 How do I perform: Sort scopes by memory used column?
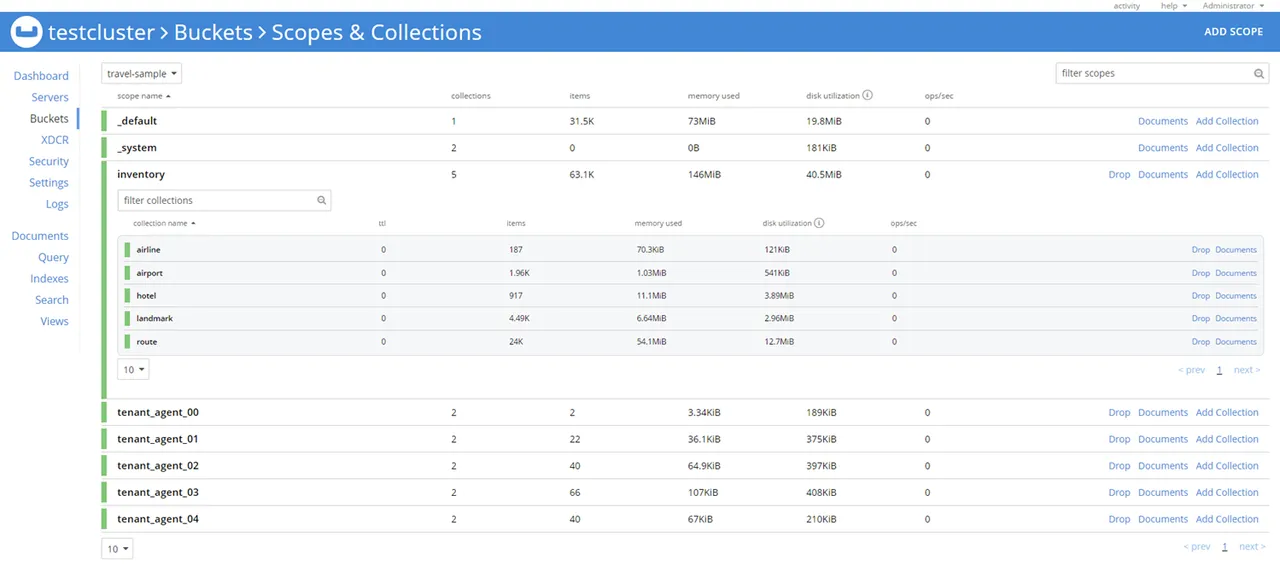point(714,96)
